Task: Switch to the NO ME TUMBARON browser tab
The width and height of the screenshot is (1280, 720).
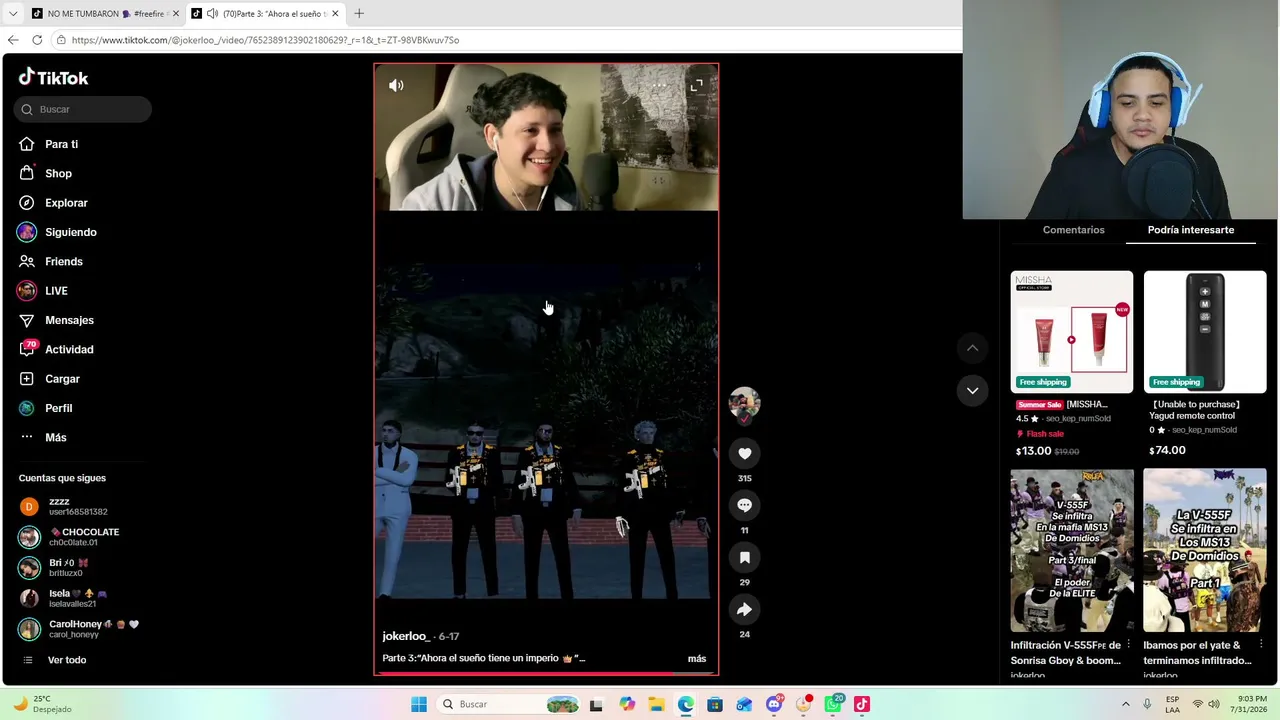Action: pyautogui.click(x=104, y=14)
